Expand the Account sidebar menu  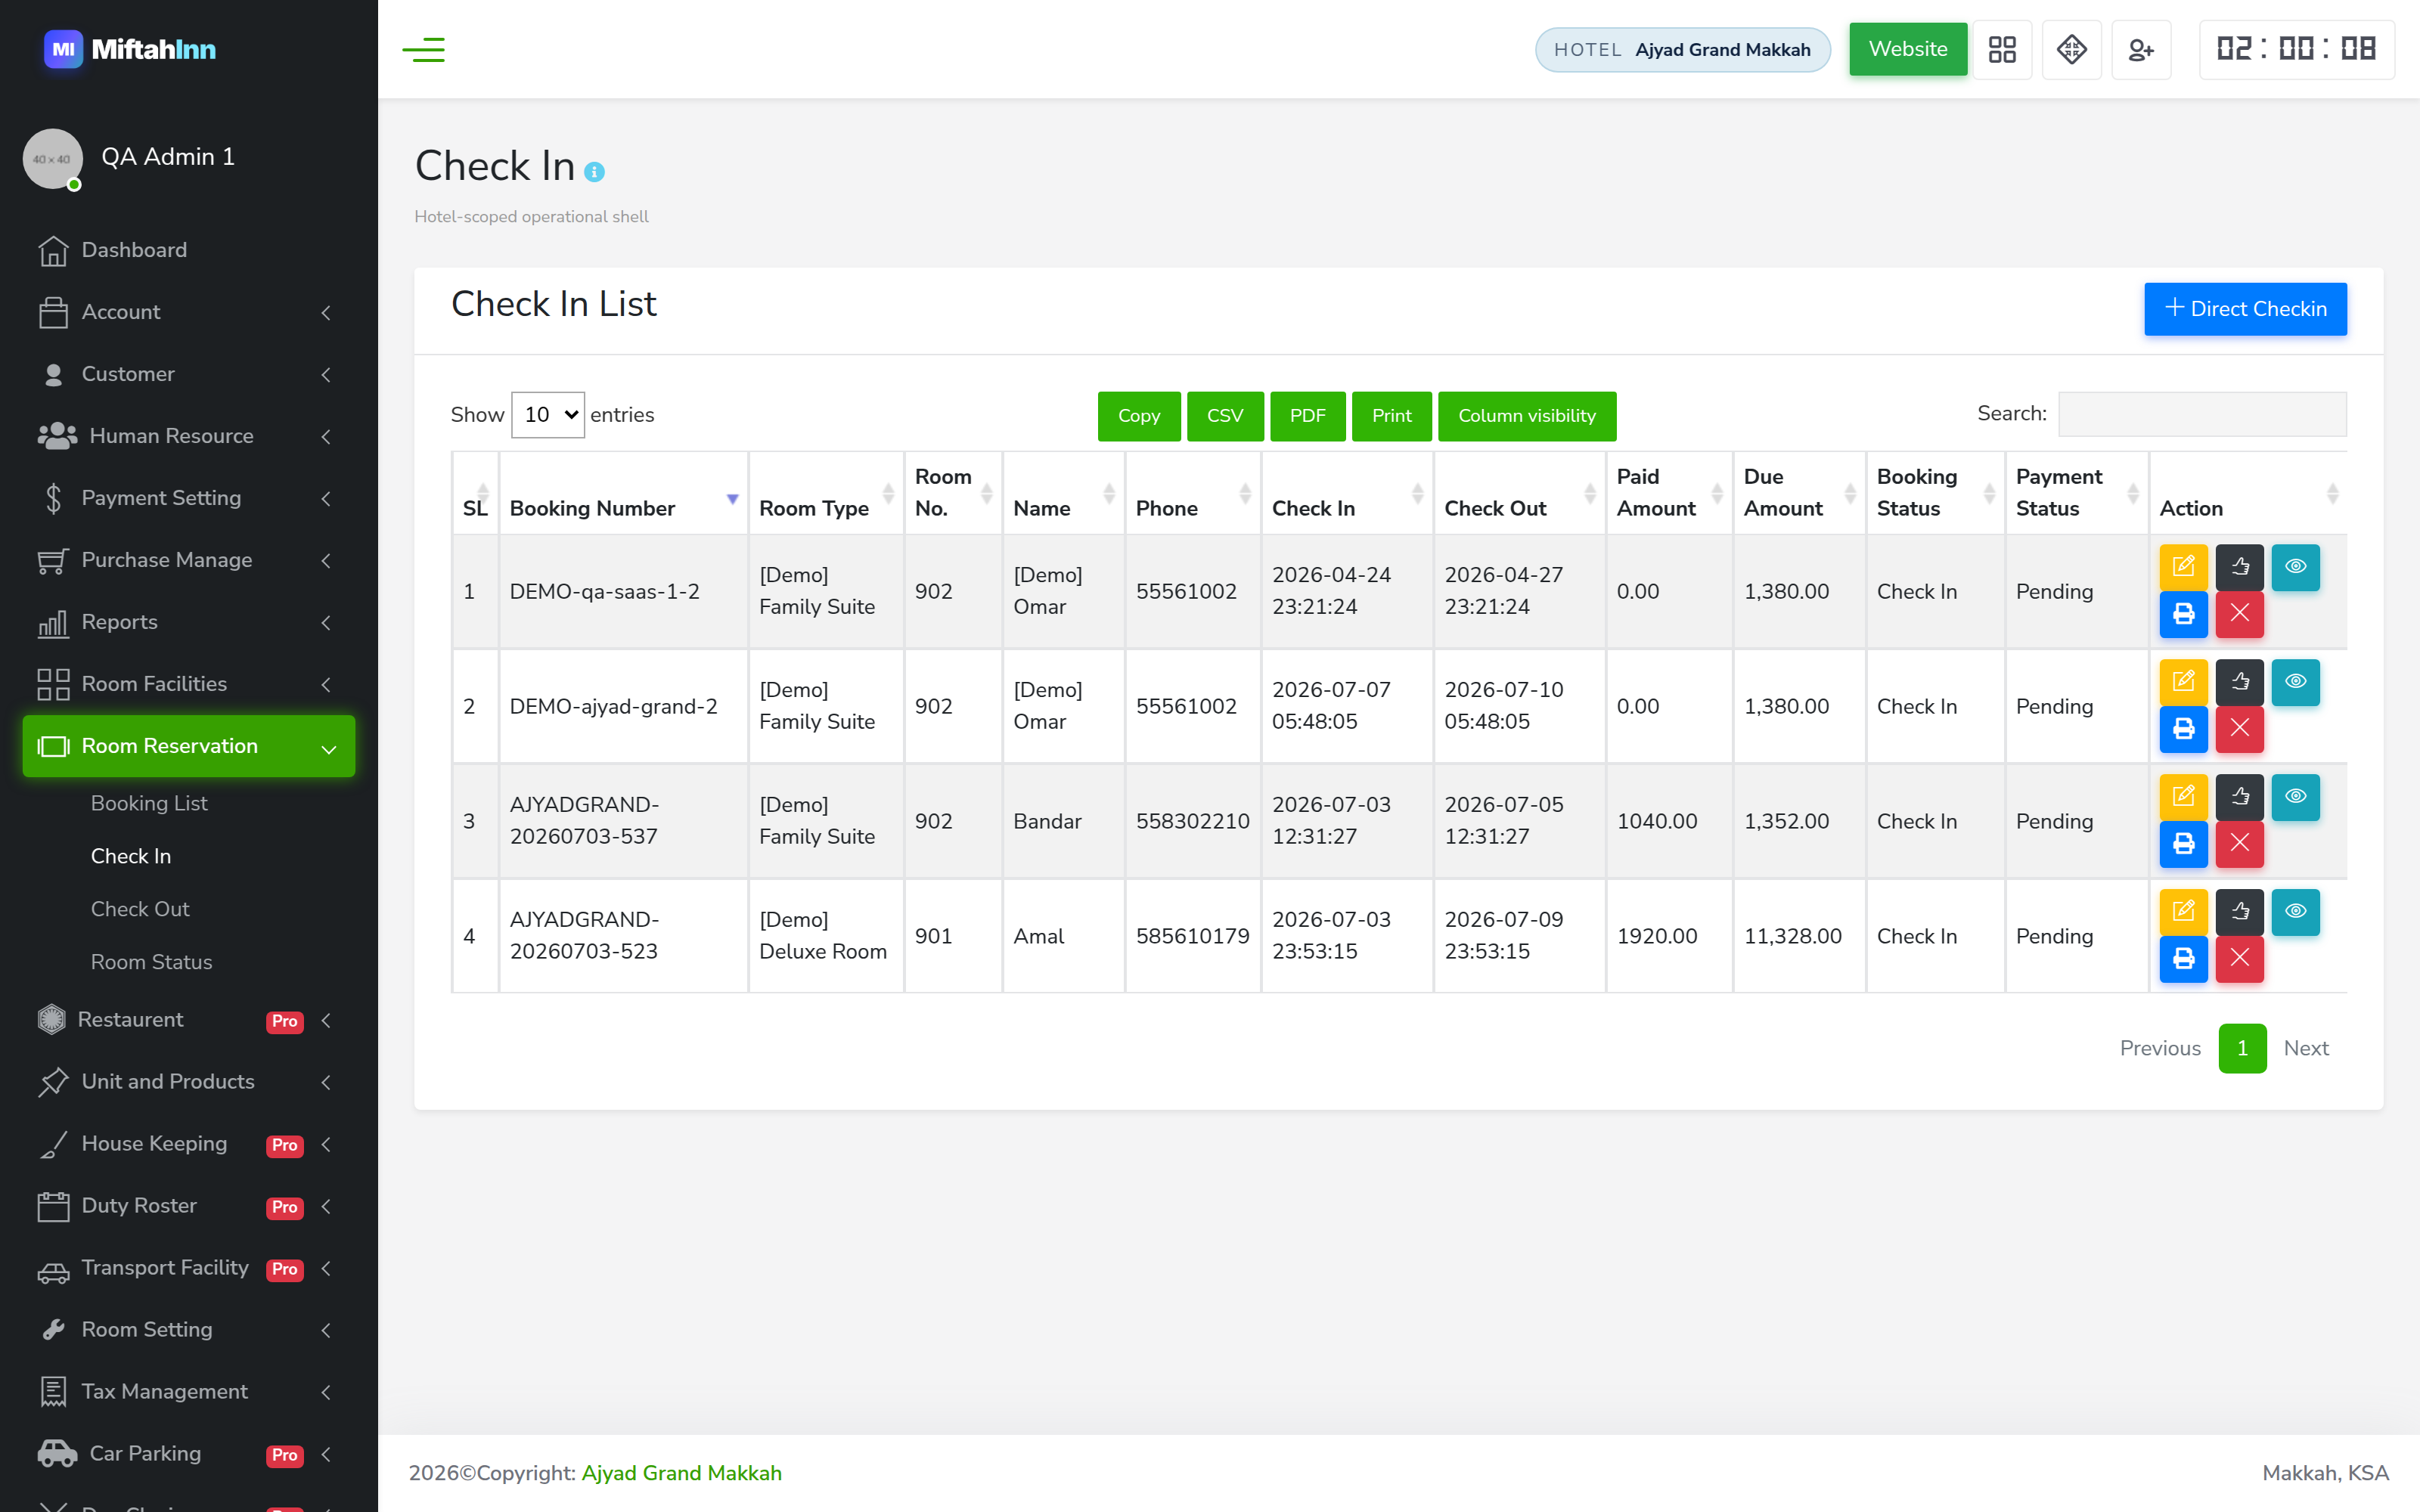pos(189,312)
